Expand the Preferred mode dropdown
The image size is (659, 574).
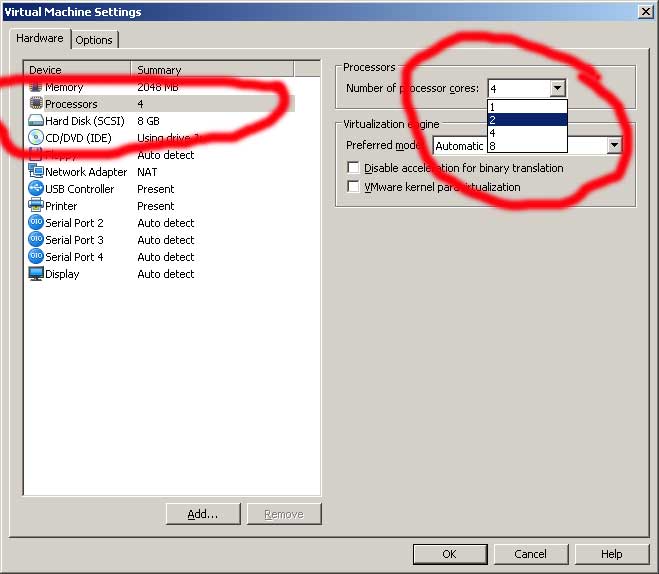614,146
